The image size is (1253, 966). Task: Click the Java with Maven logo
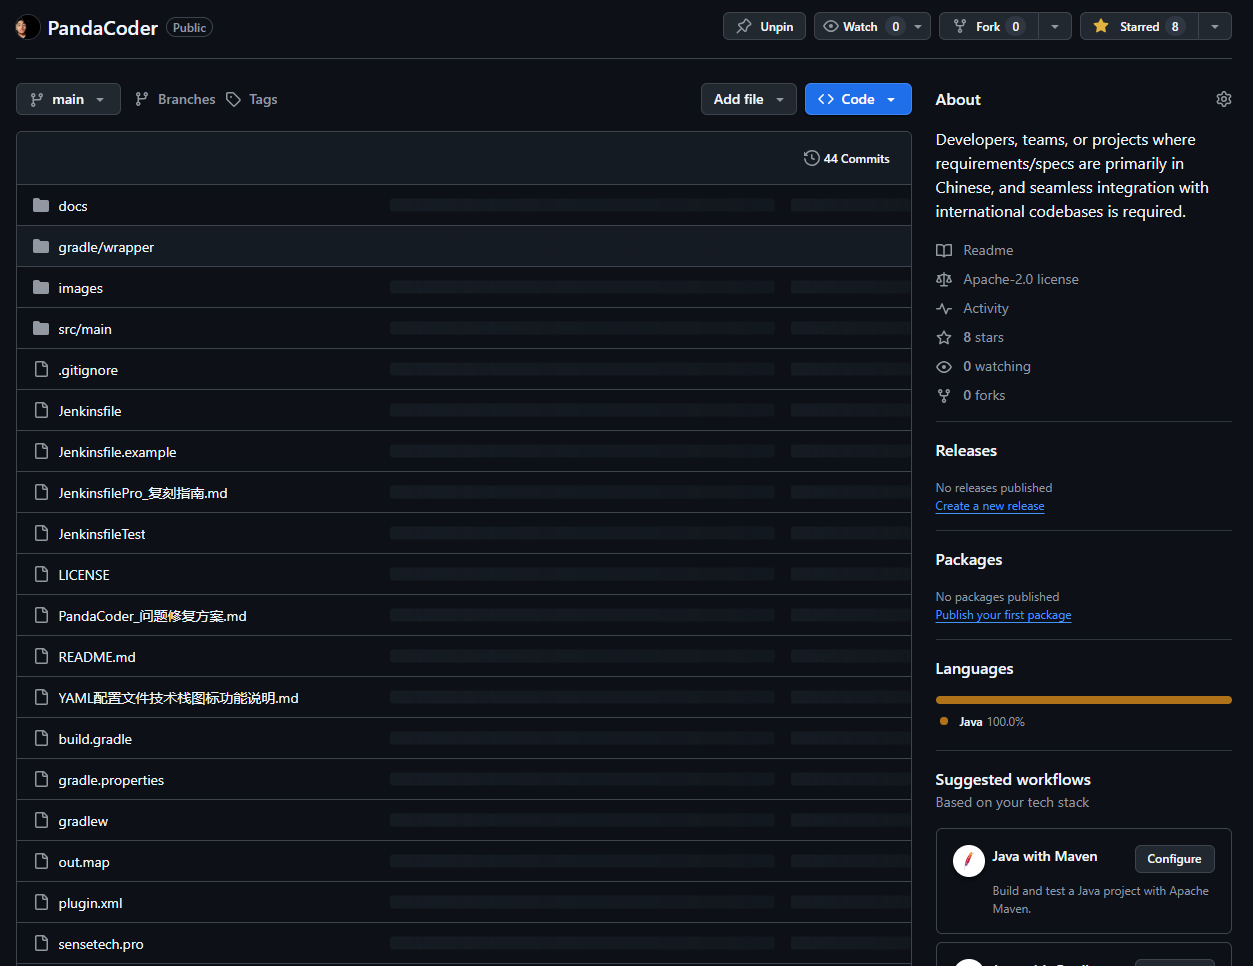coord(968,861)
